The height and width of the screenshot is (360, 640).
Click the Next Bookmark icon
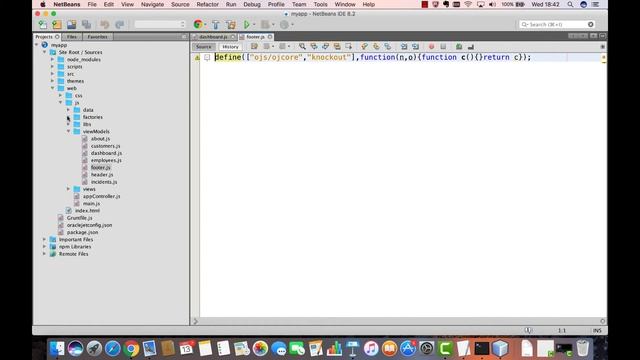pos(376,47)
